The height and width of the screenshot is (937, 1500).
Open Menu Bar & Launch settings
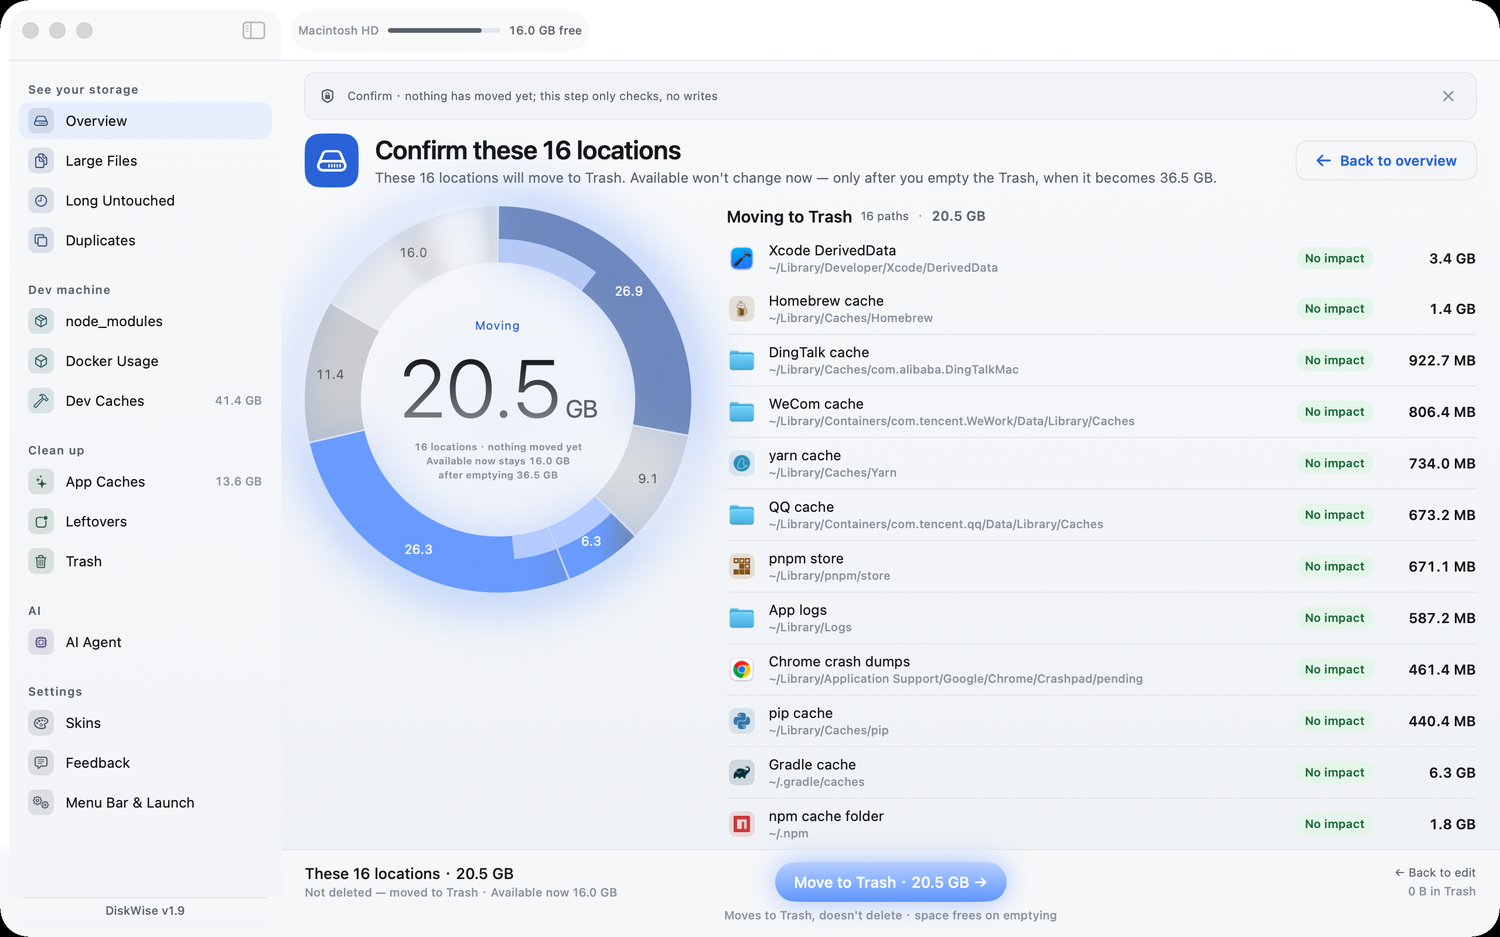145,803
